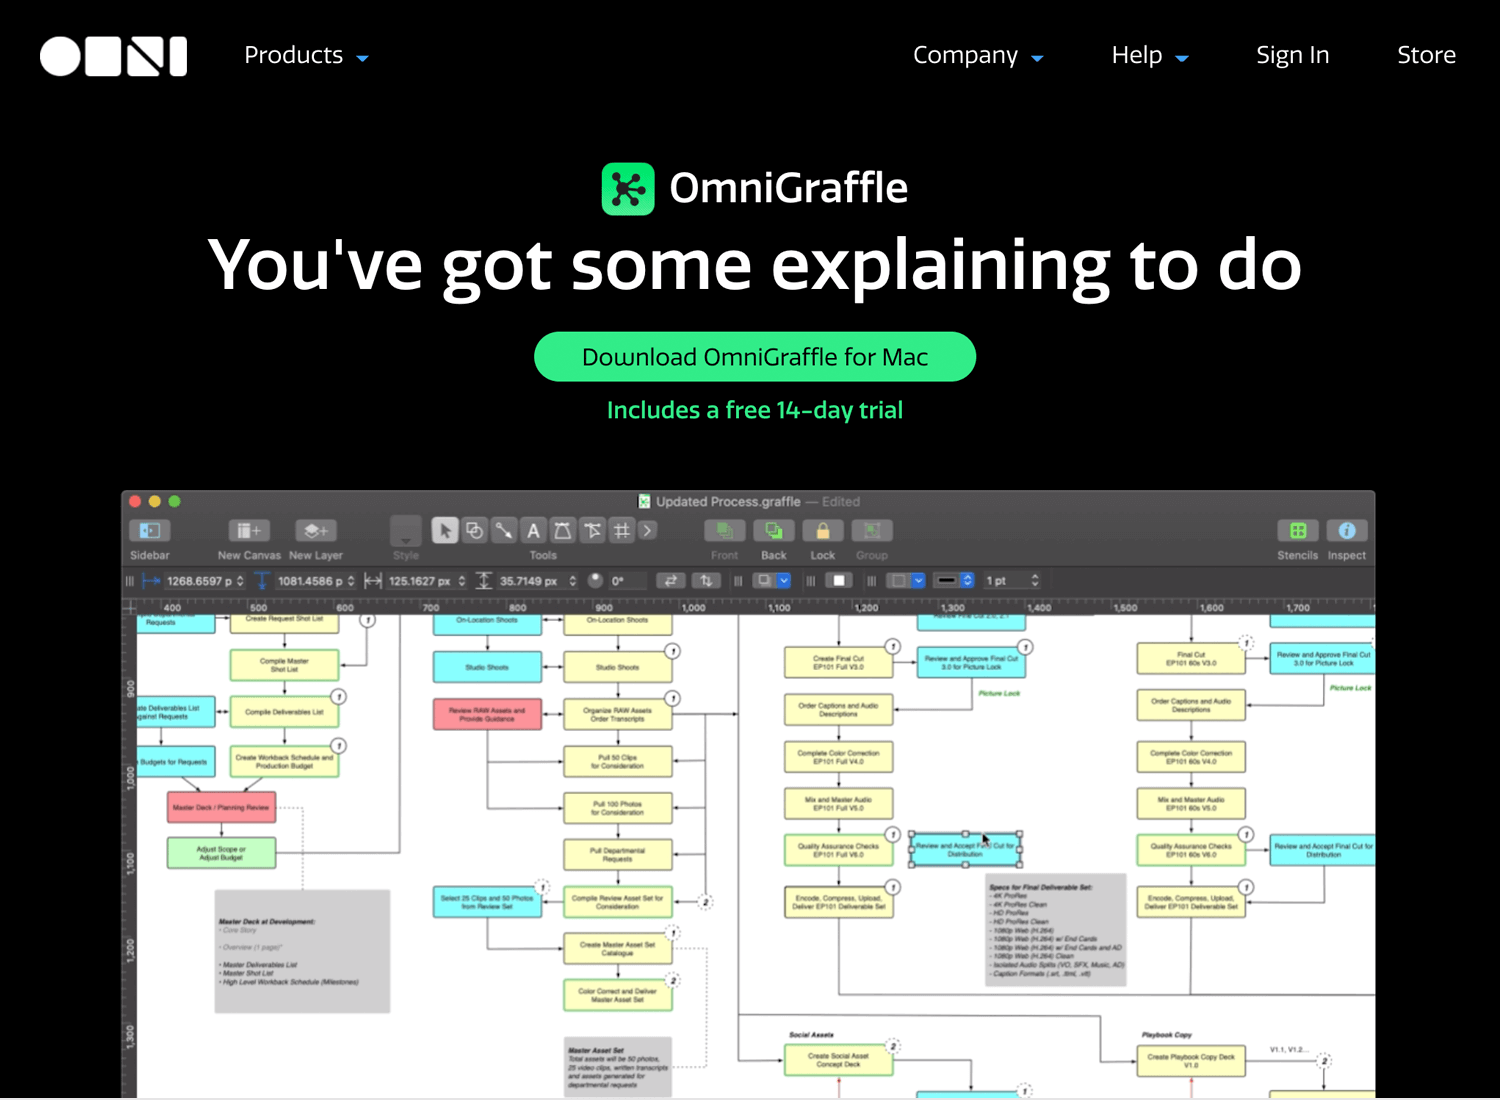Select the Artboard grid tool
Viewport: 1500px width, 1100px height.
[622, 531]
